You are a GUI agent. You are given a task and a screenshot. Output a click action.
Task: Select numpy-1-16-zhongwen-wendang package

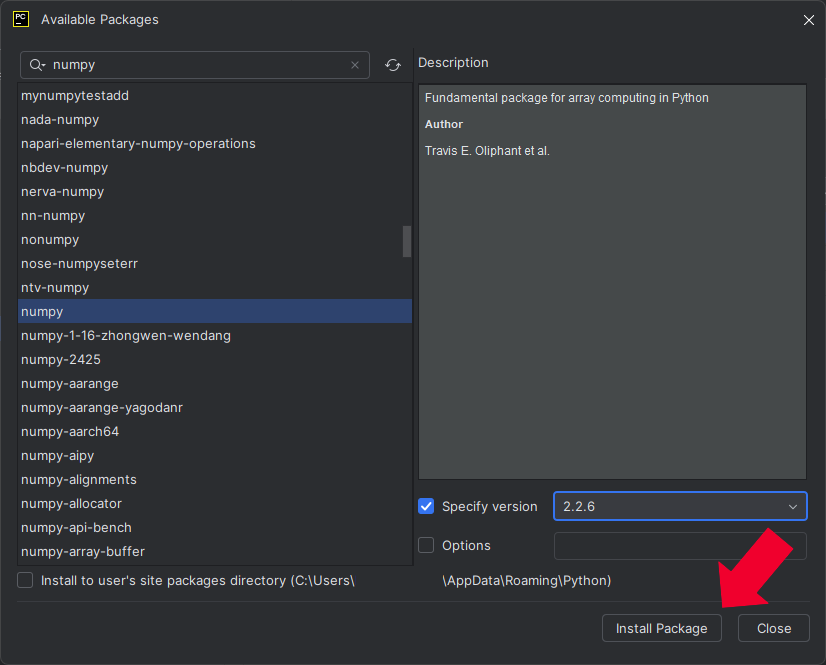pos(126,336)
